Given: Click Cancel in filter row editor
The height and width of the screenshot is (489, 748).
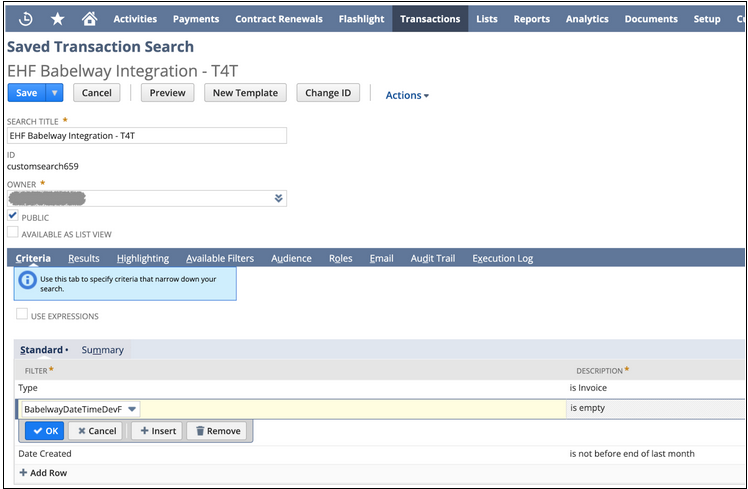Looking at the screenshot, I should [x=97, y=431].
